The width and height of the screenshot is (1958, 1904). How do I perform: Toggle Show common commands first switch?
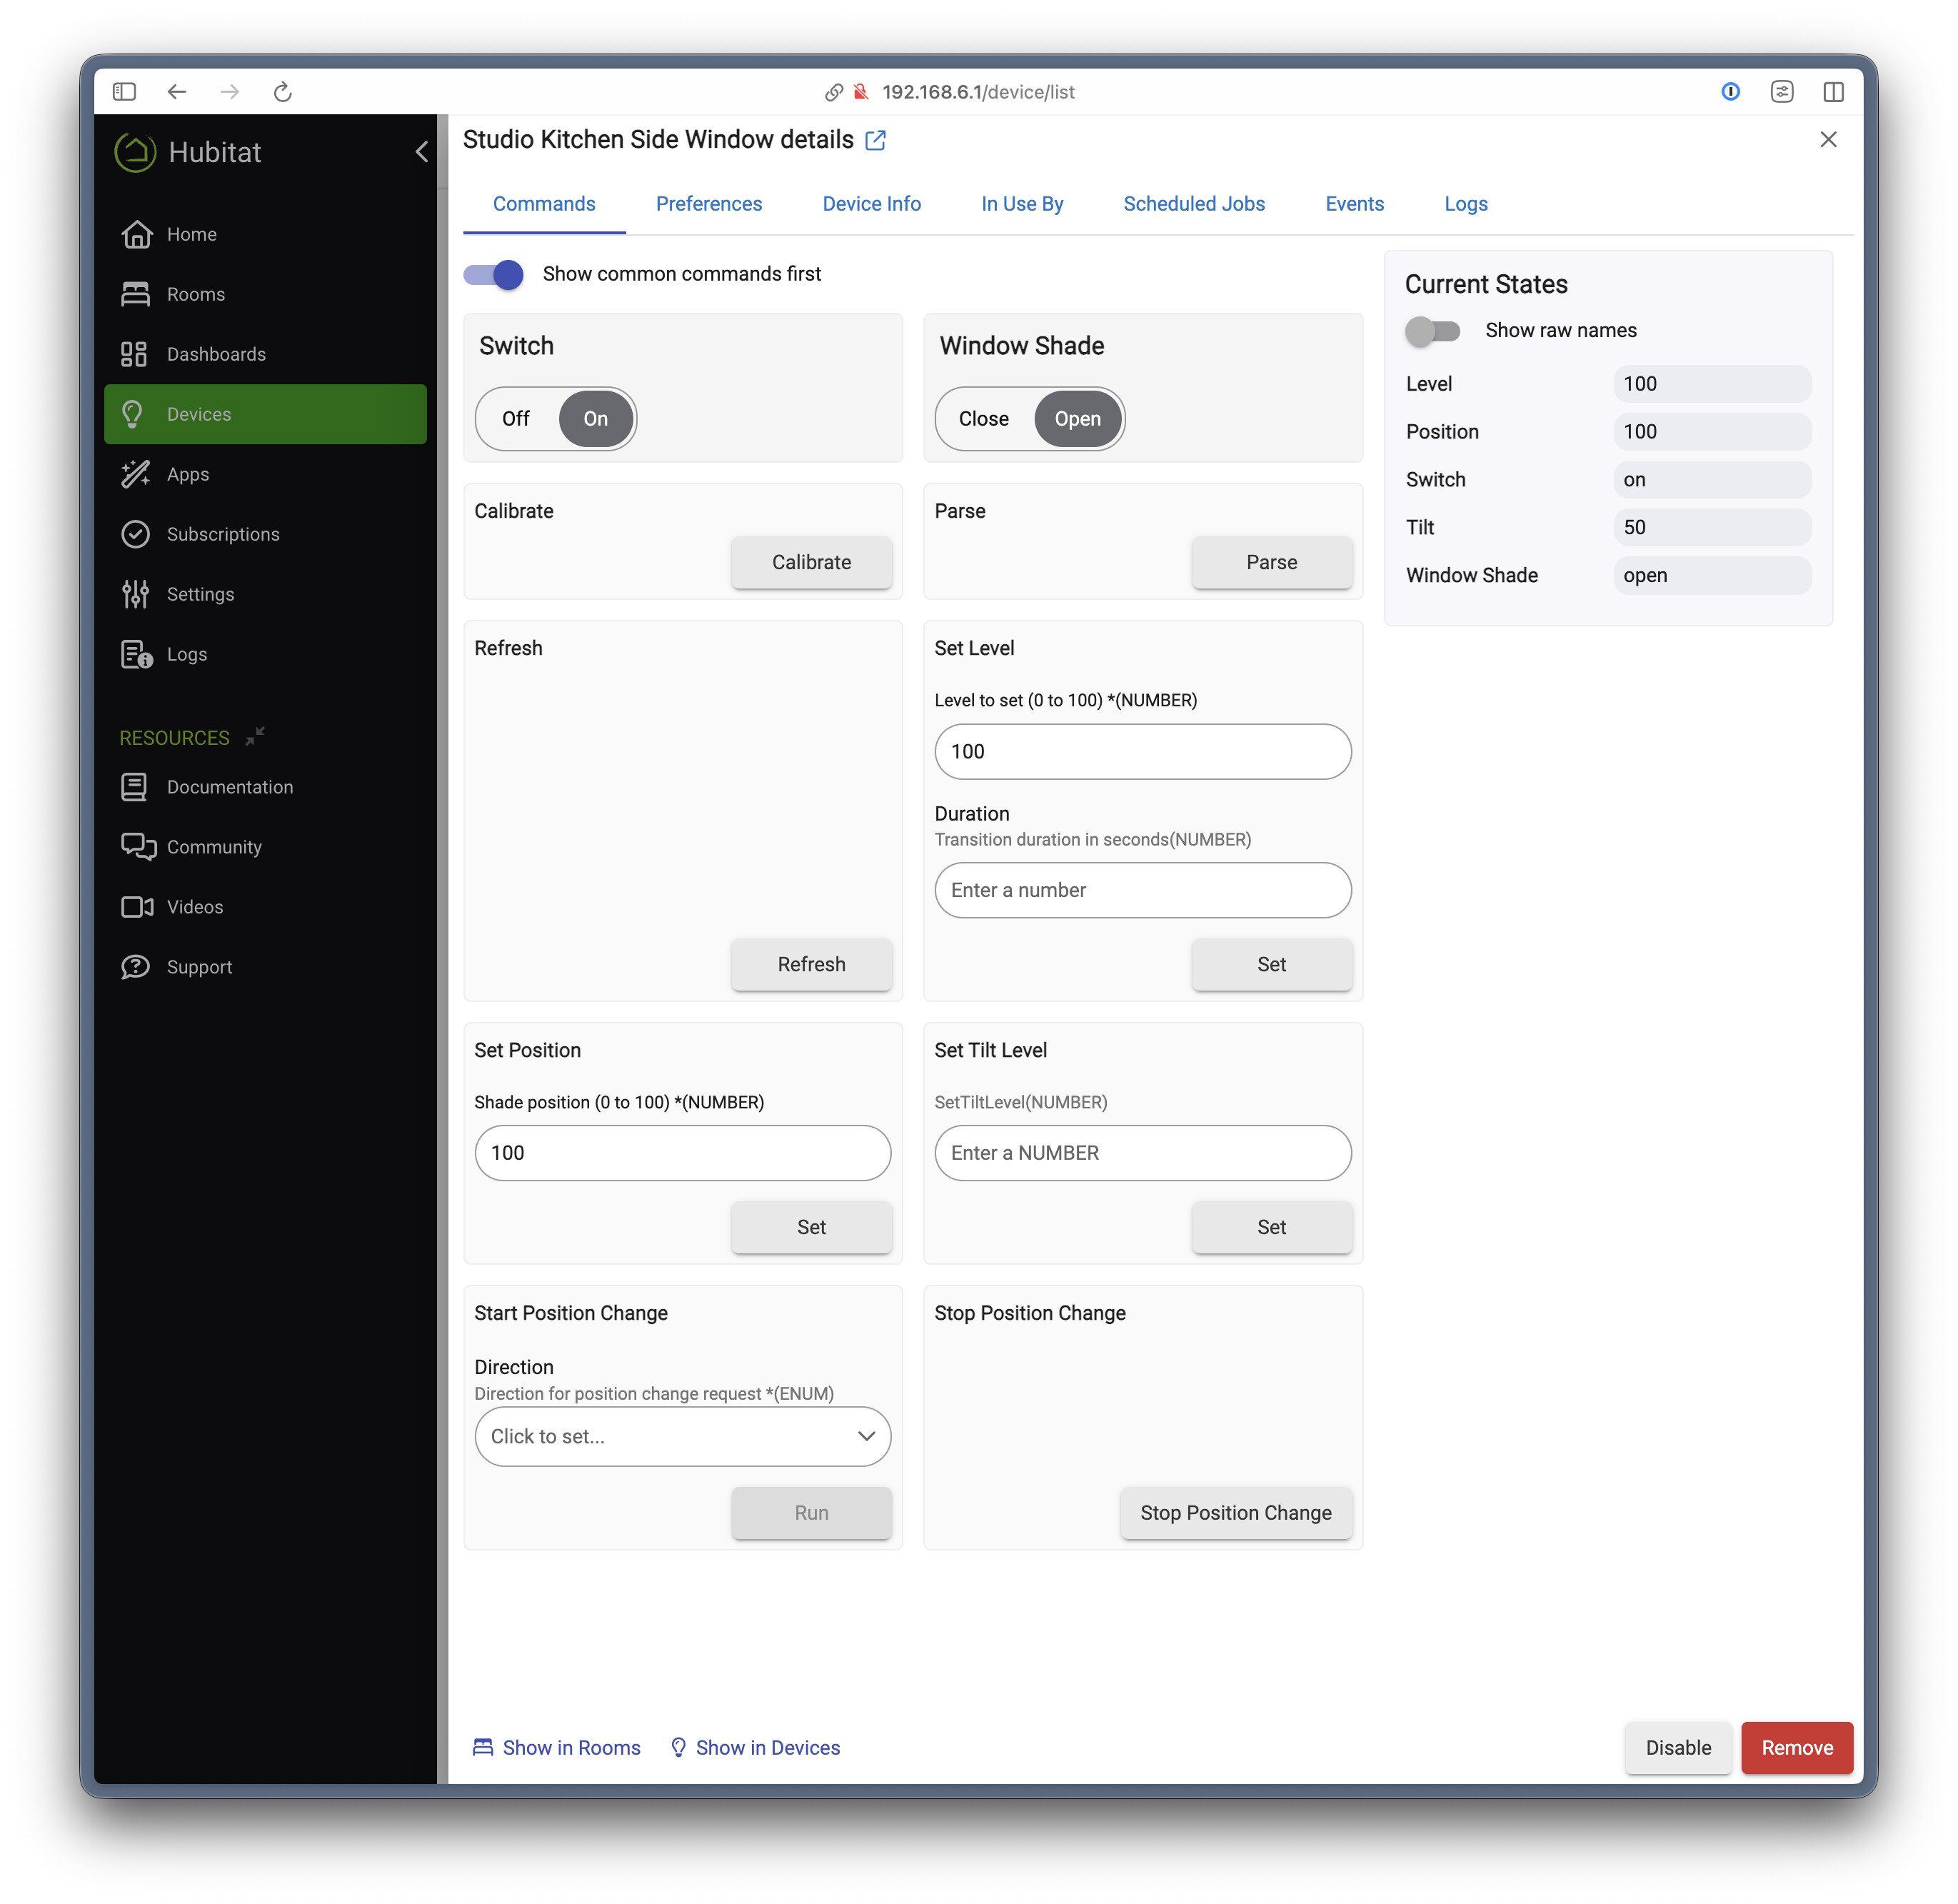[494, 274]
